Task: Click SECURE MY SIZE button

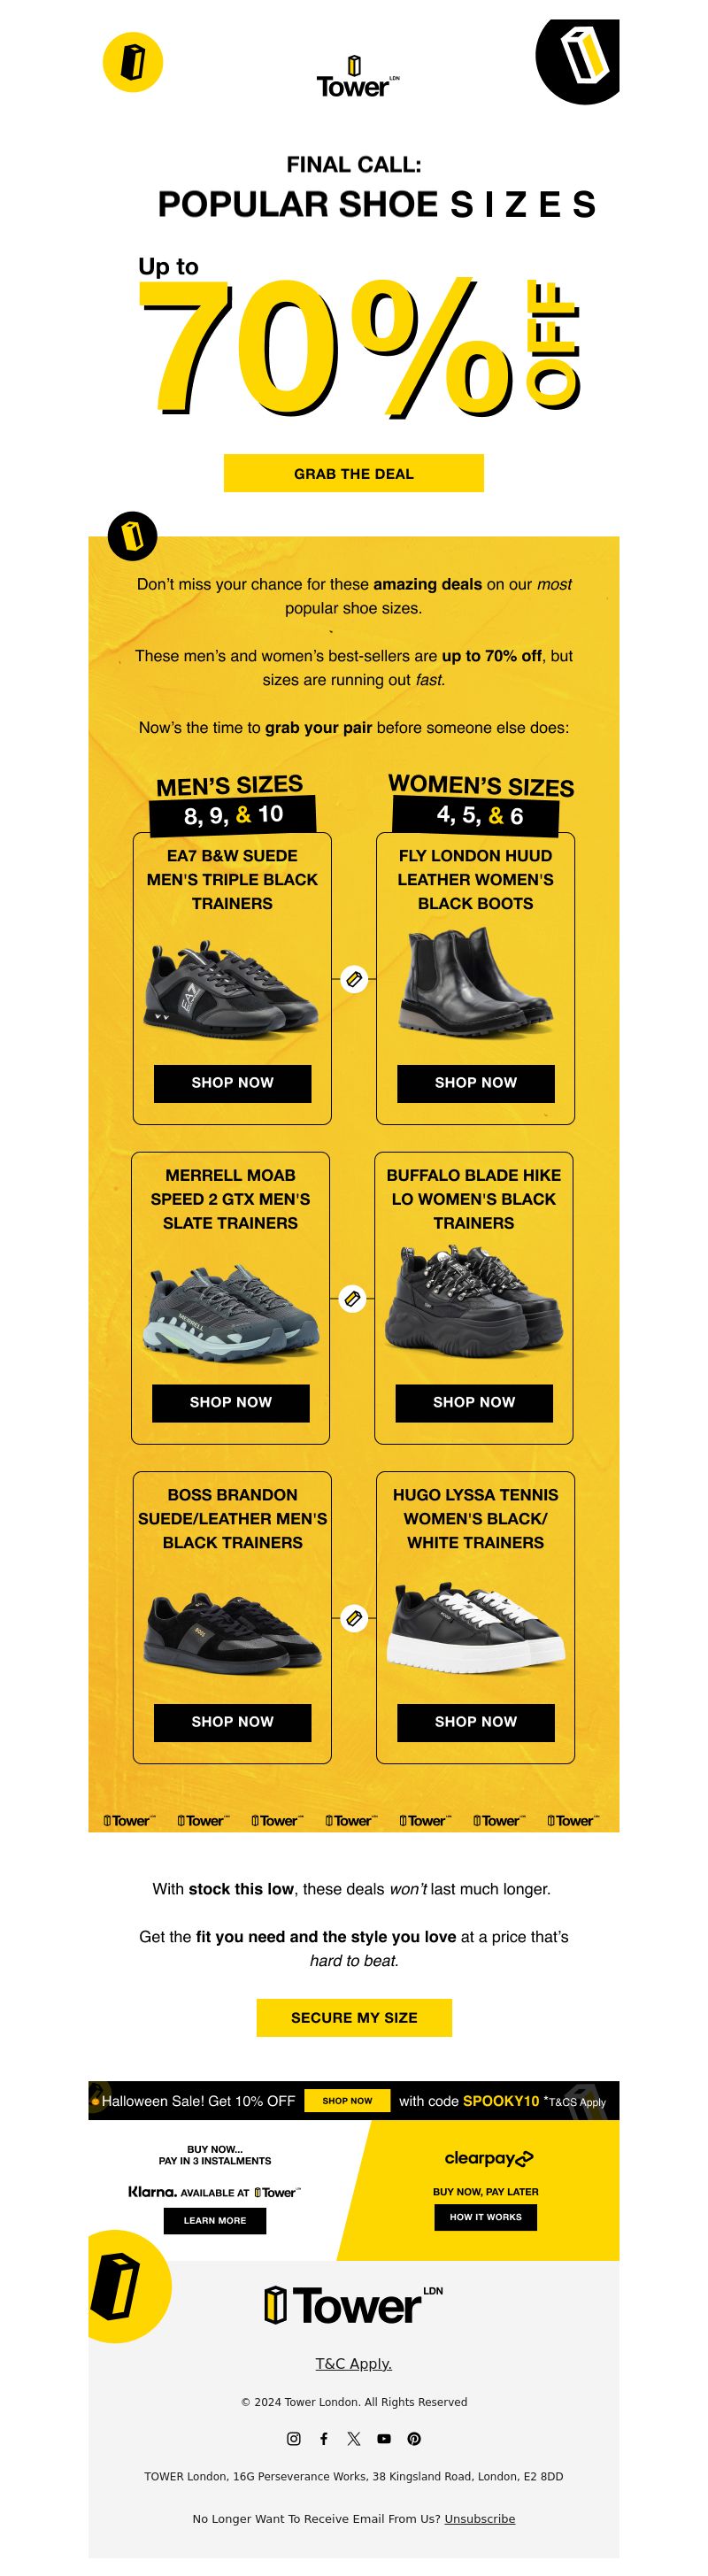Action: (354, 2017)
